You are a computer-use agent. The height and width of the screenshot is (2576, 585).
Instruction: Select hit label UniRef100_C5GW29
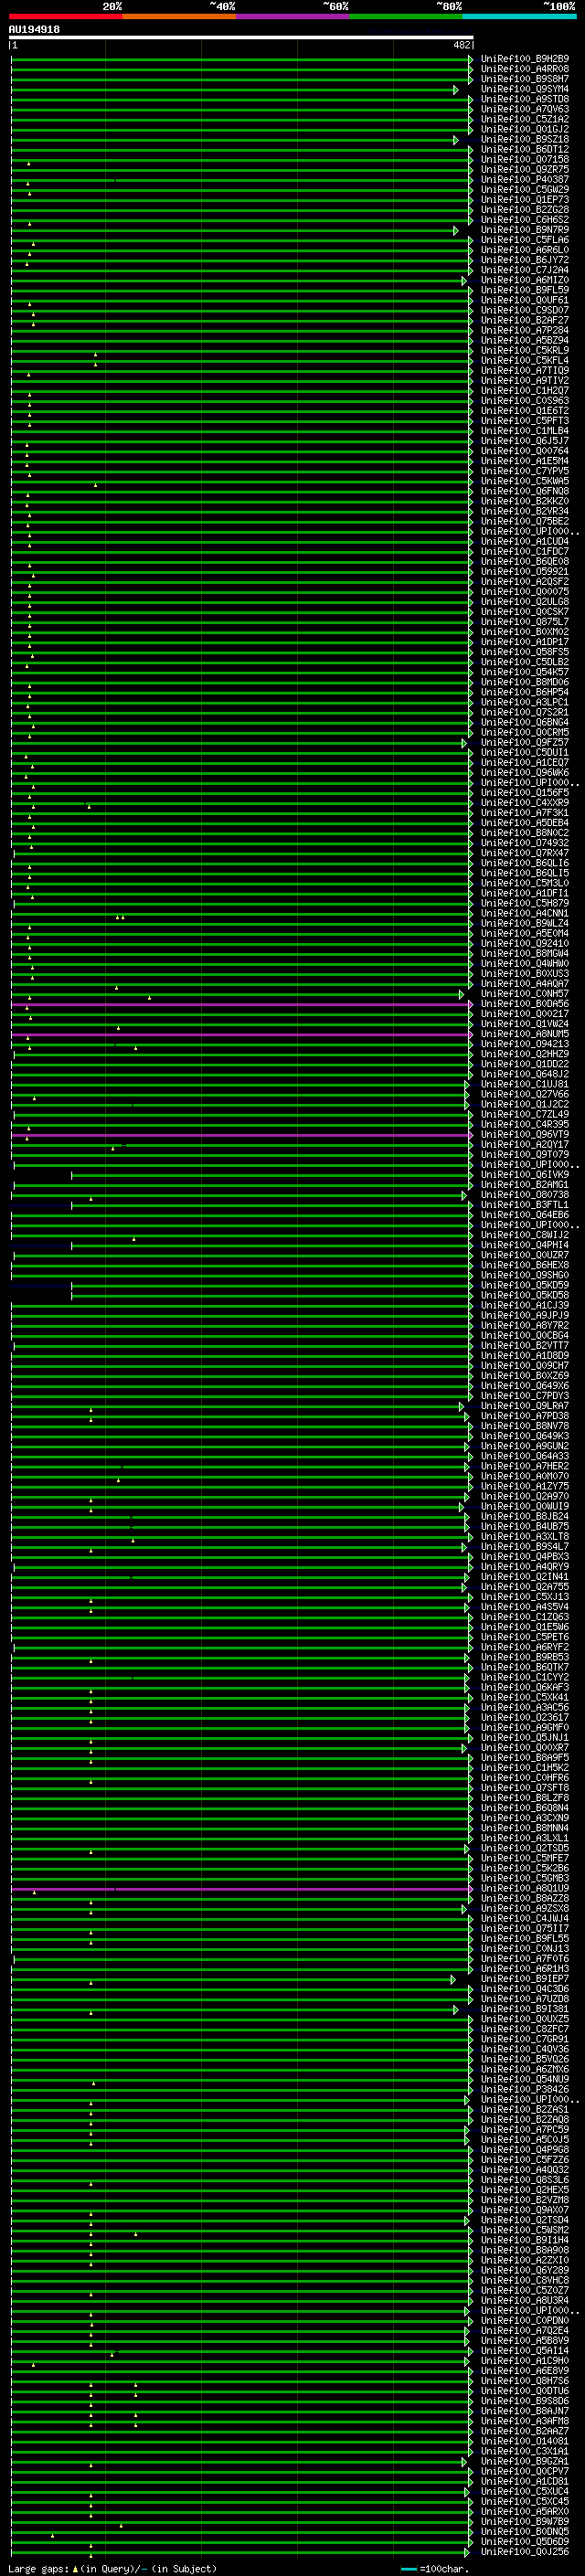tap(525, 189)
